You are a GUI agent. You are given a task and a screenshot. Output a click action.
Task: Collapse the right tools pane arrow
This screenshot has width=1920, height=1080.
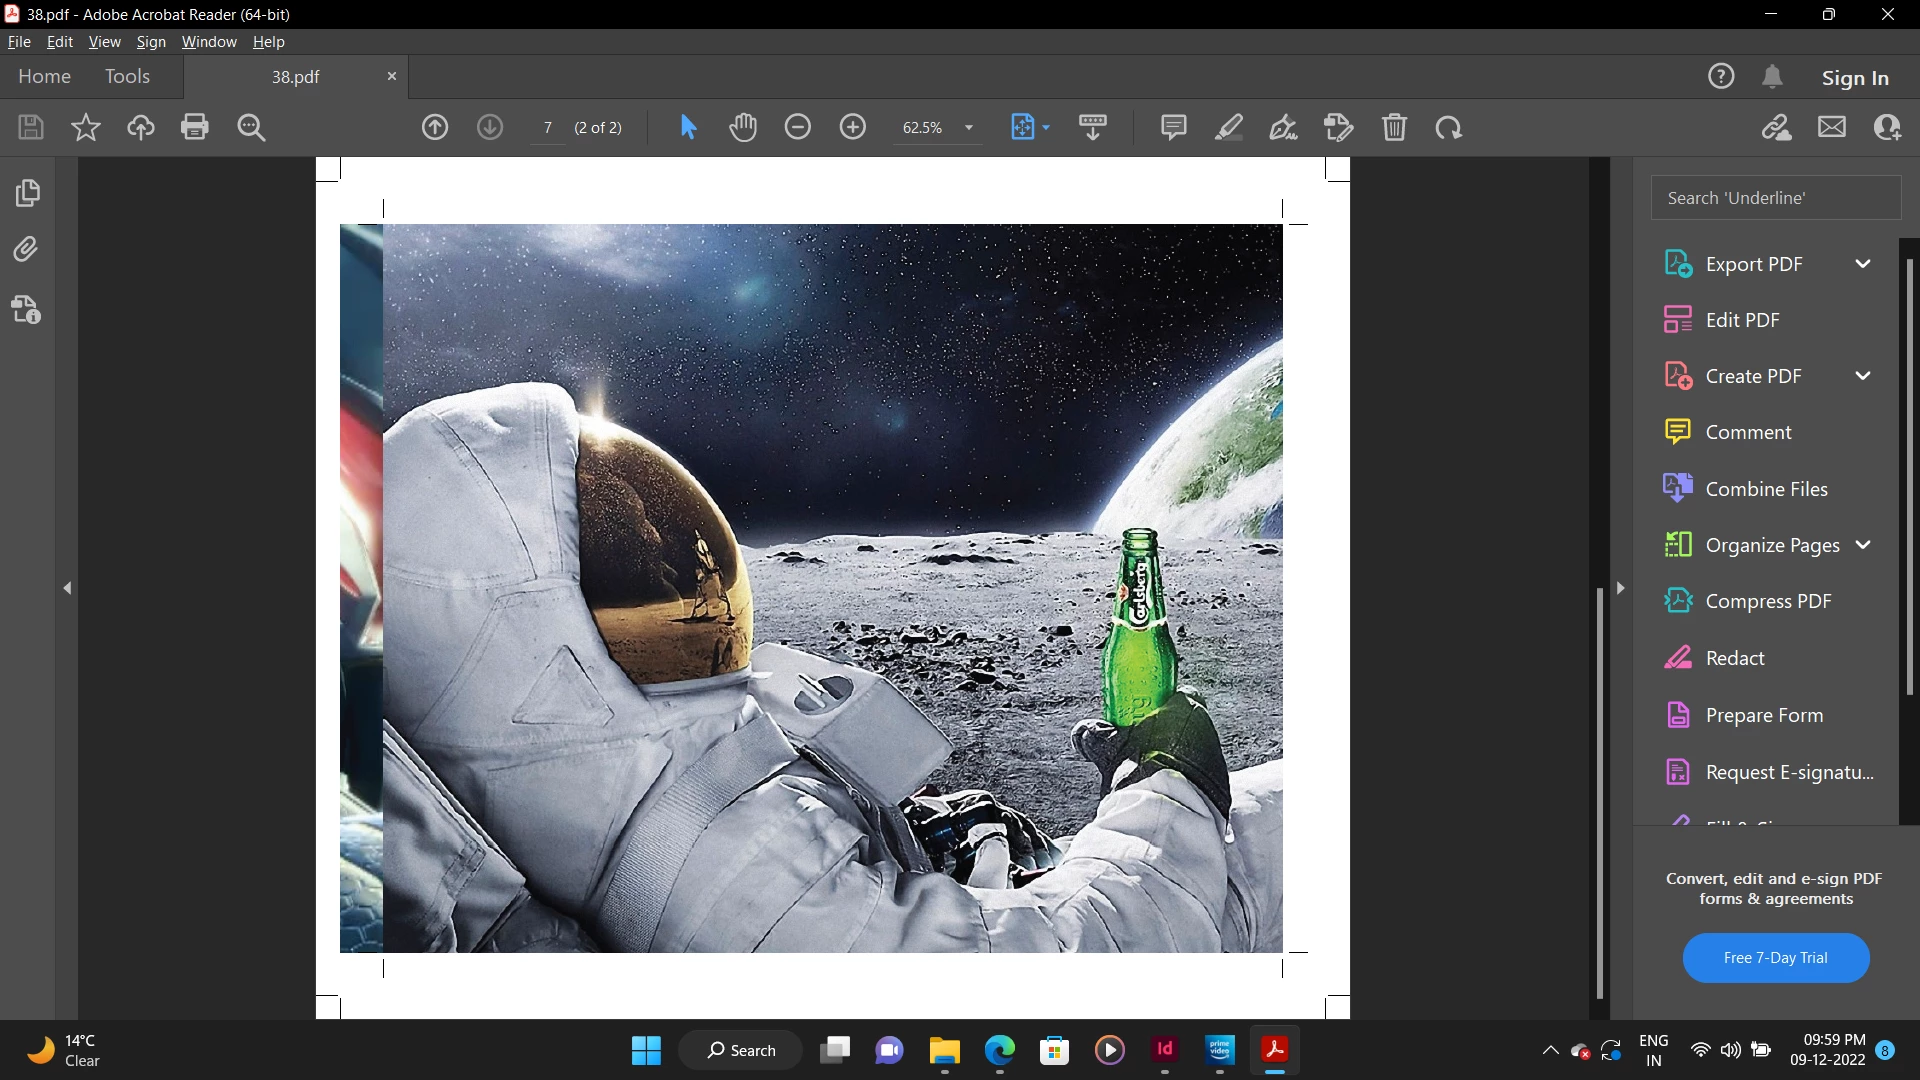coord(1620,588)
